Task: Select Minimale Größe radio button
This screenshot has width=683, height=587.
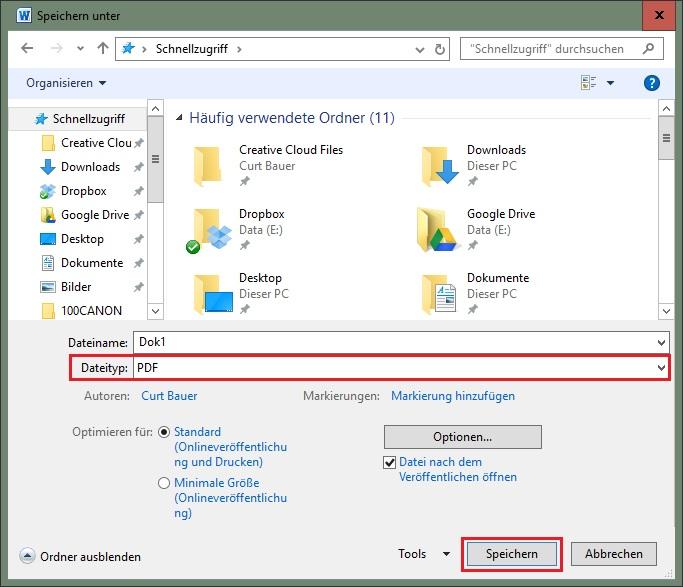Action: 164,483
